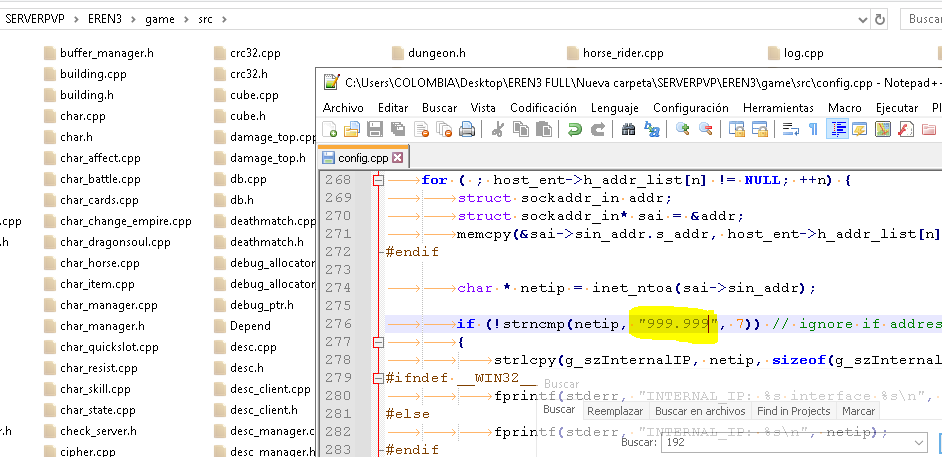
Task: Open the Buscar menu in menu bar
Action: coord(439,108)
